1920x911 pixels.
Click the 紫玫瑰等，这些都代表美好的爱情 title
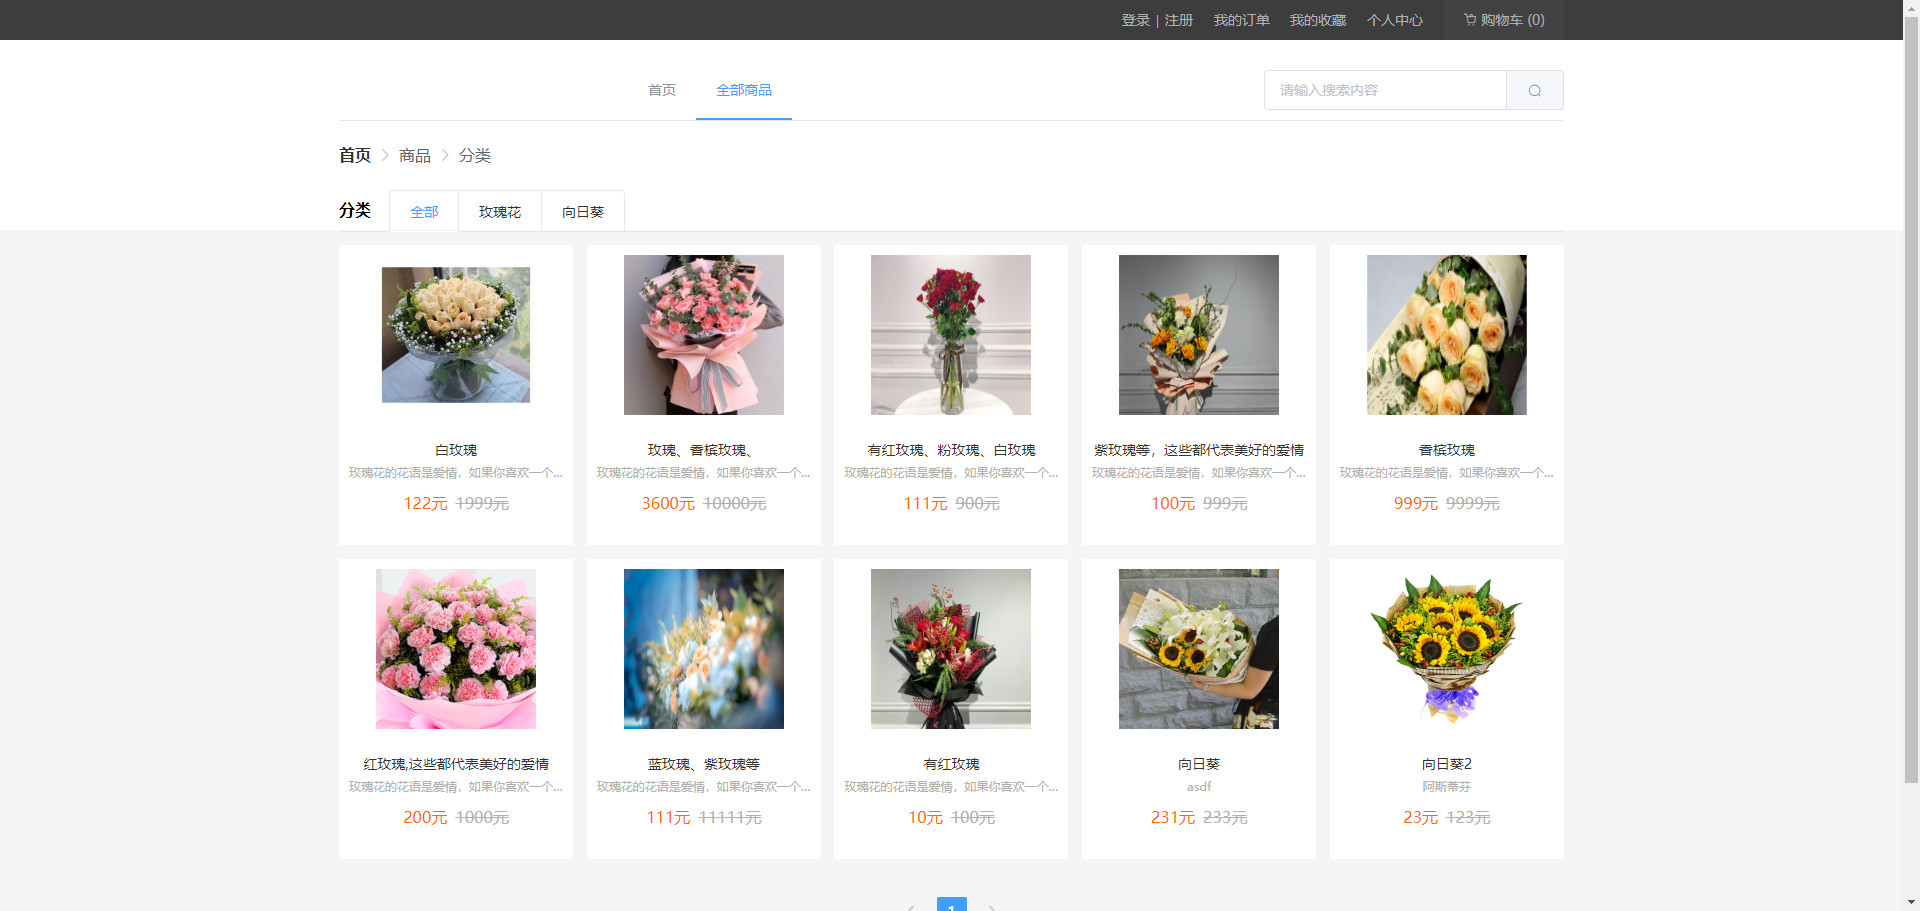[x=1199, y=450]
